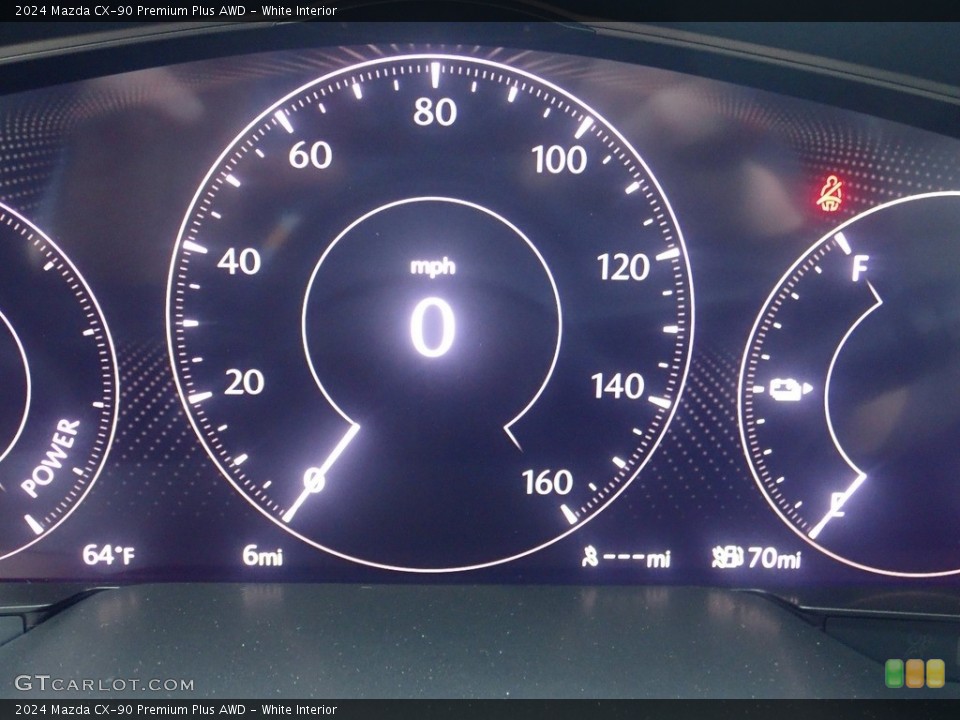Click the red seatbelt warning icon
The image size is (960, 720).
point(830,193)
